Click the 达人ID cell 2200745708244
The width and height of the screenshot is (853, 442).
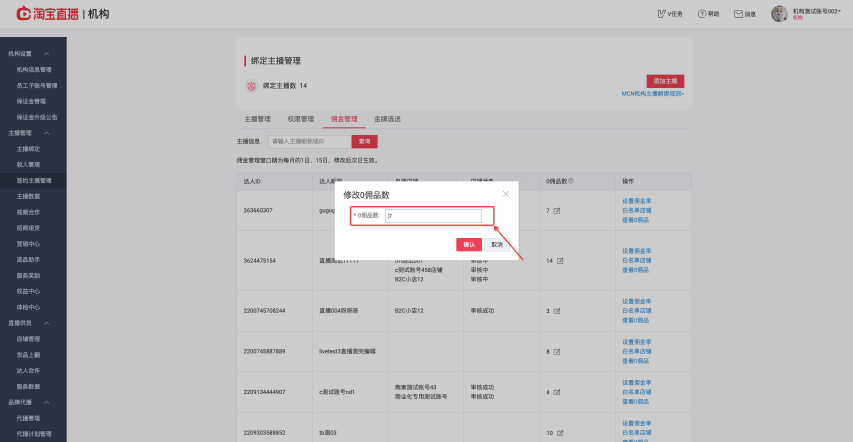click(x=264, y=311)
